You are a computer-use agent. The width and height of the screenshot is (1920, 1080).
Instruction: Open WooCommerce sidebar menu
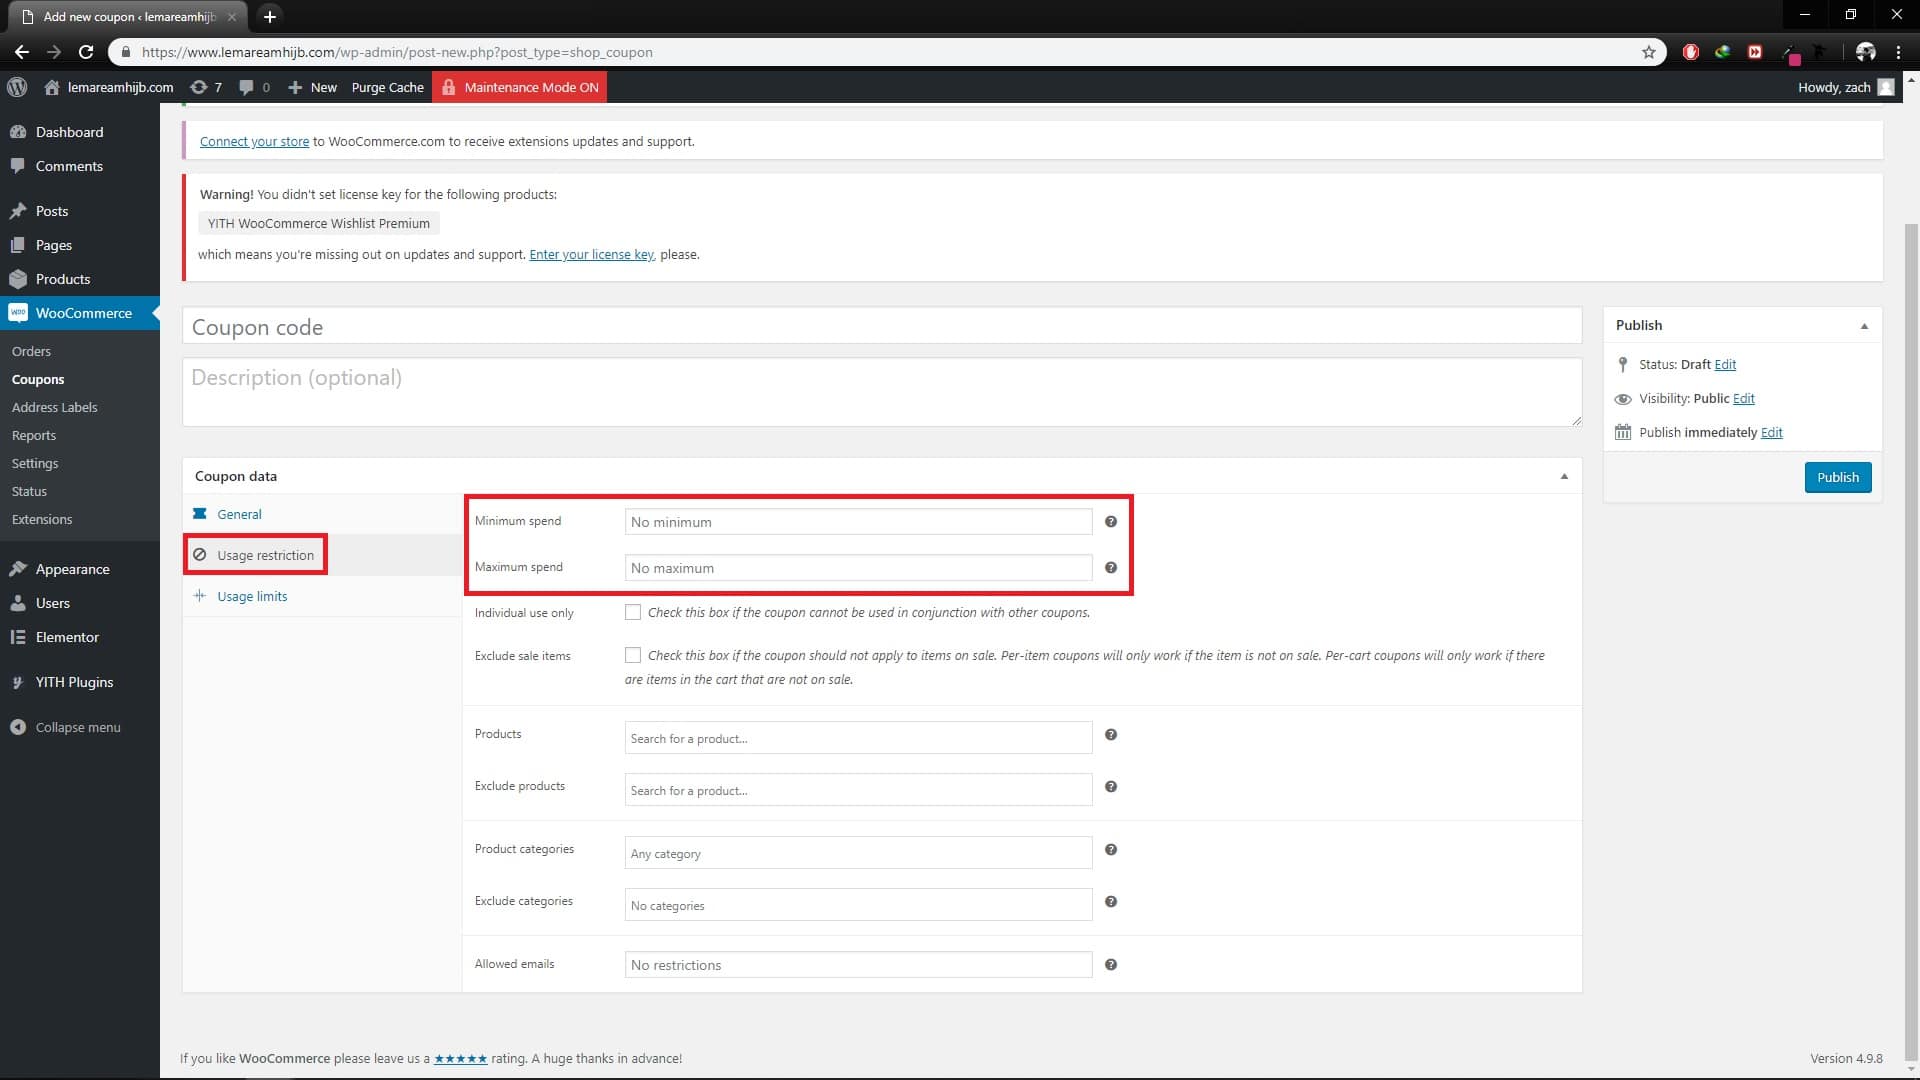pyautogui.click(x=80, y=313)
